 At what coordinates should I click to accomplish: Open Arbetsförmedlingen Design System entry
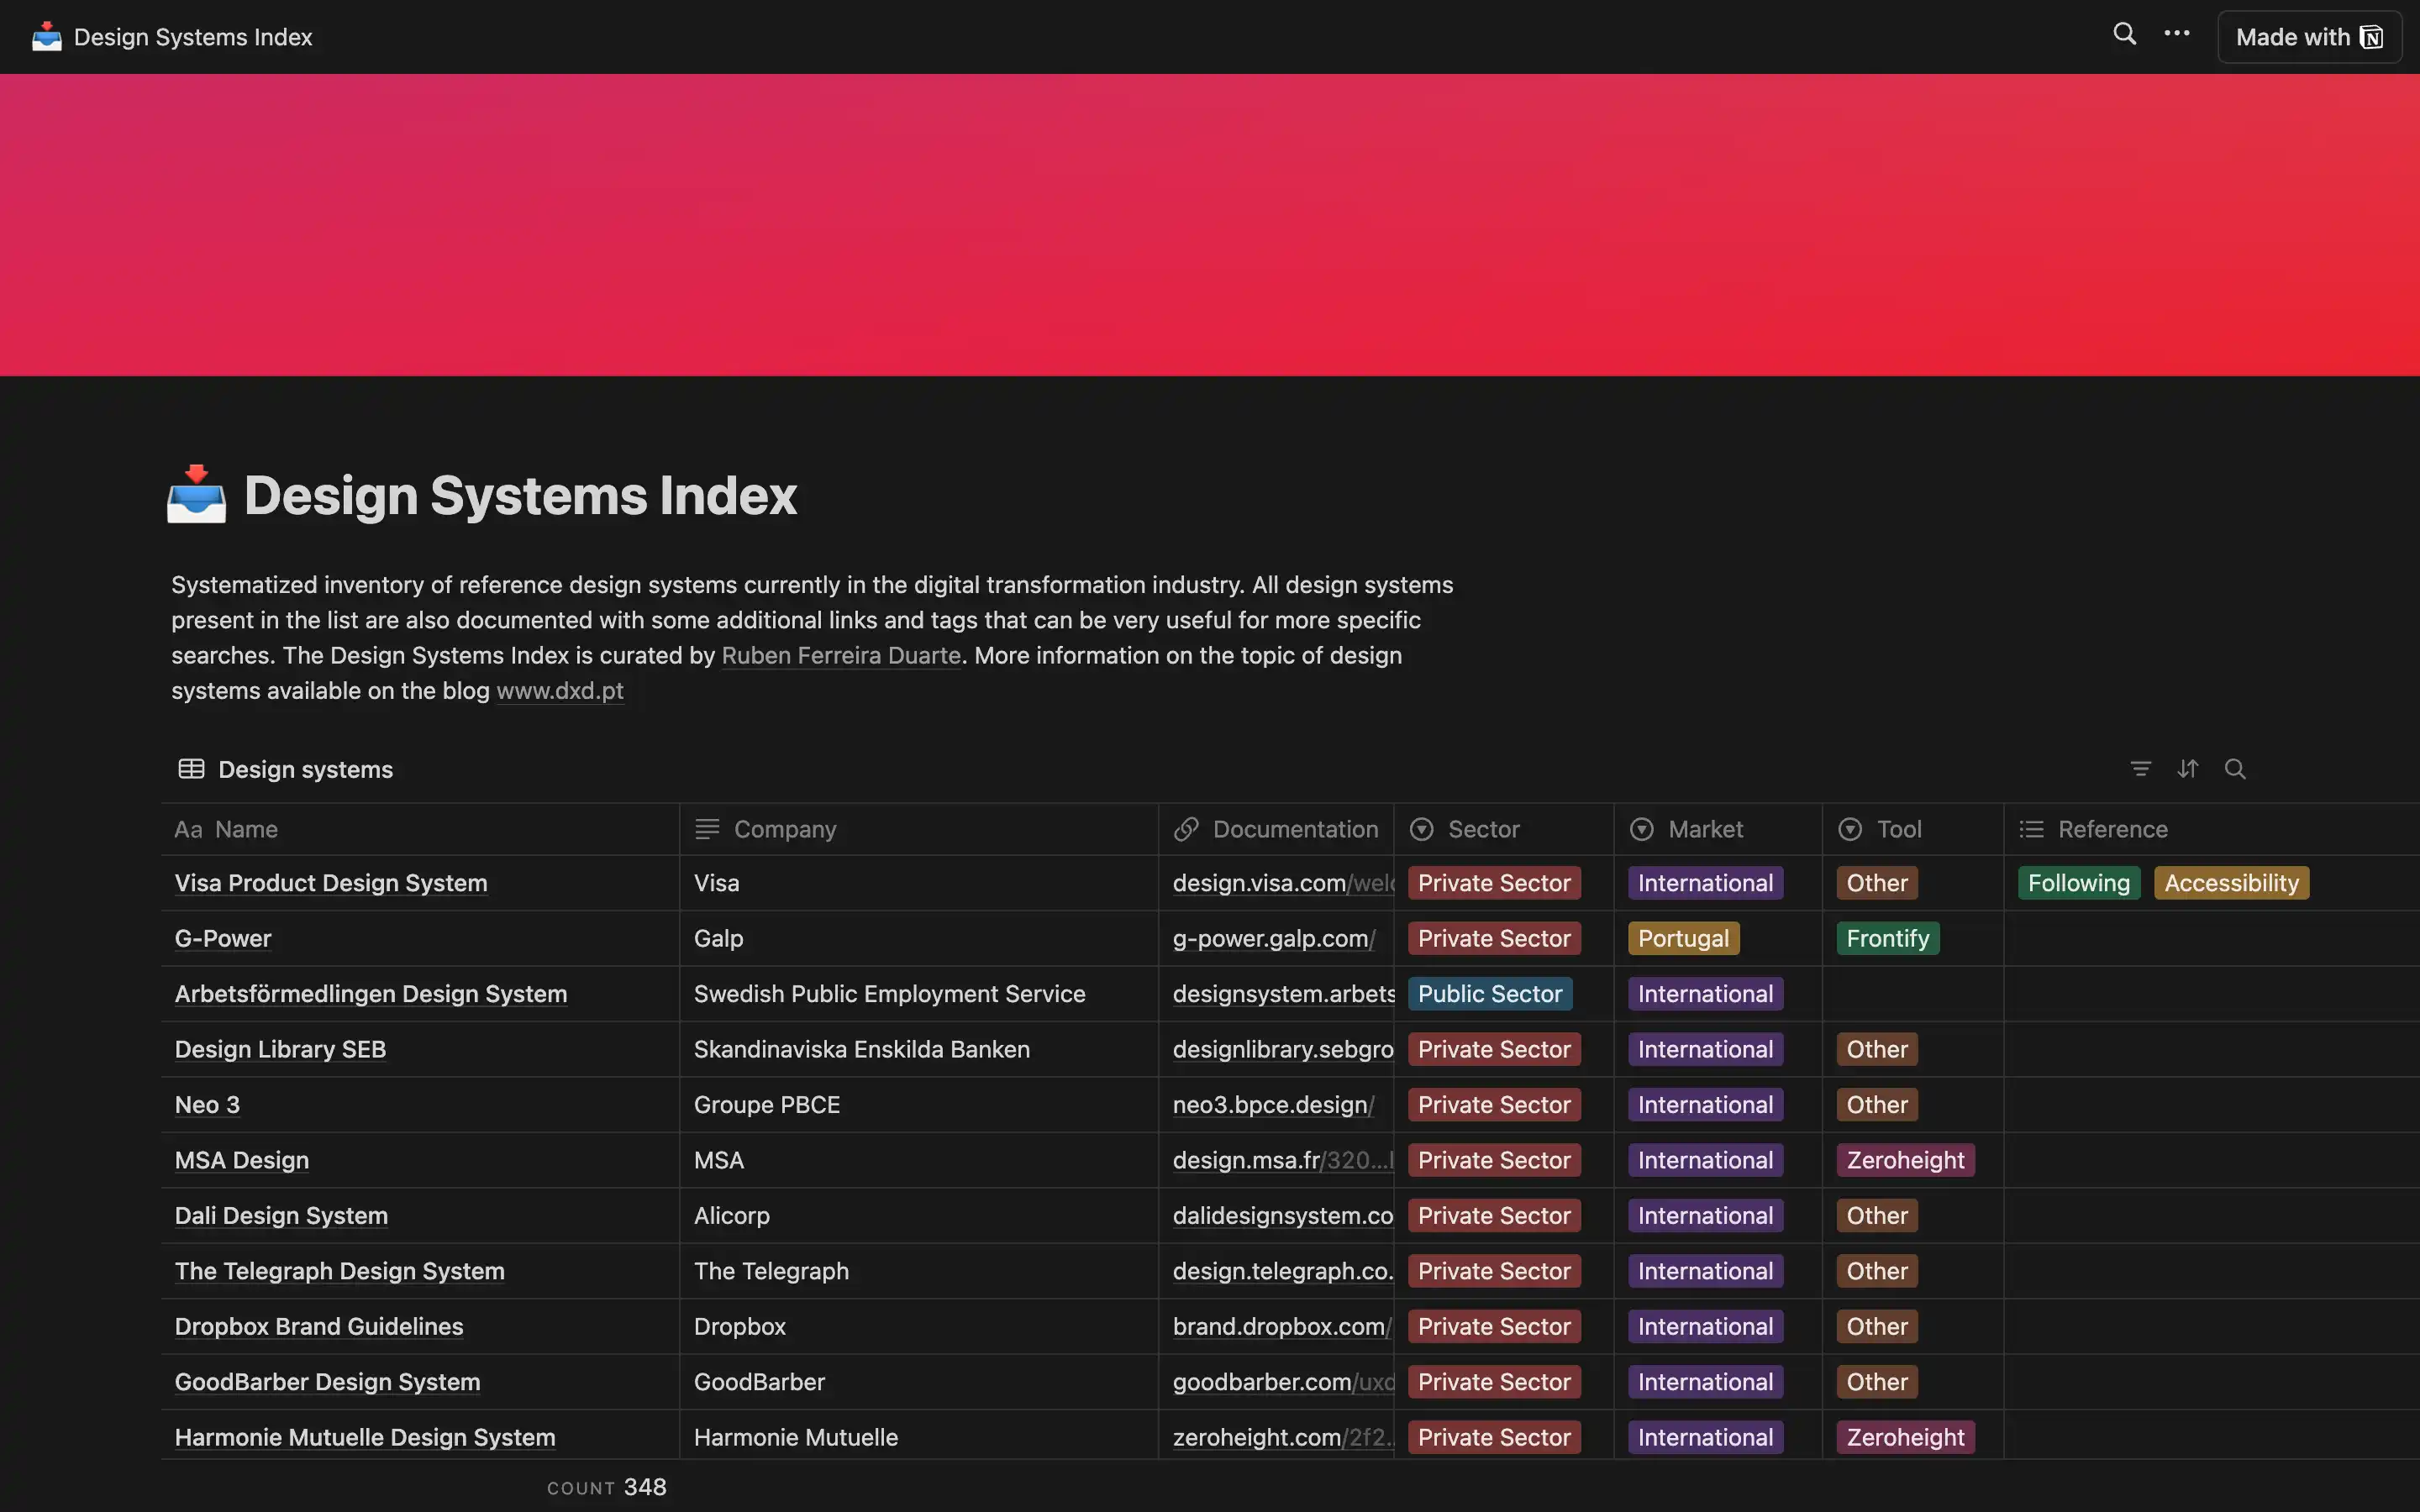(371, 994)
